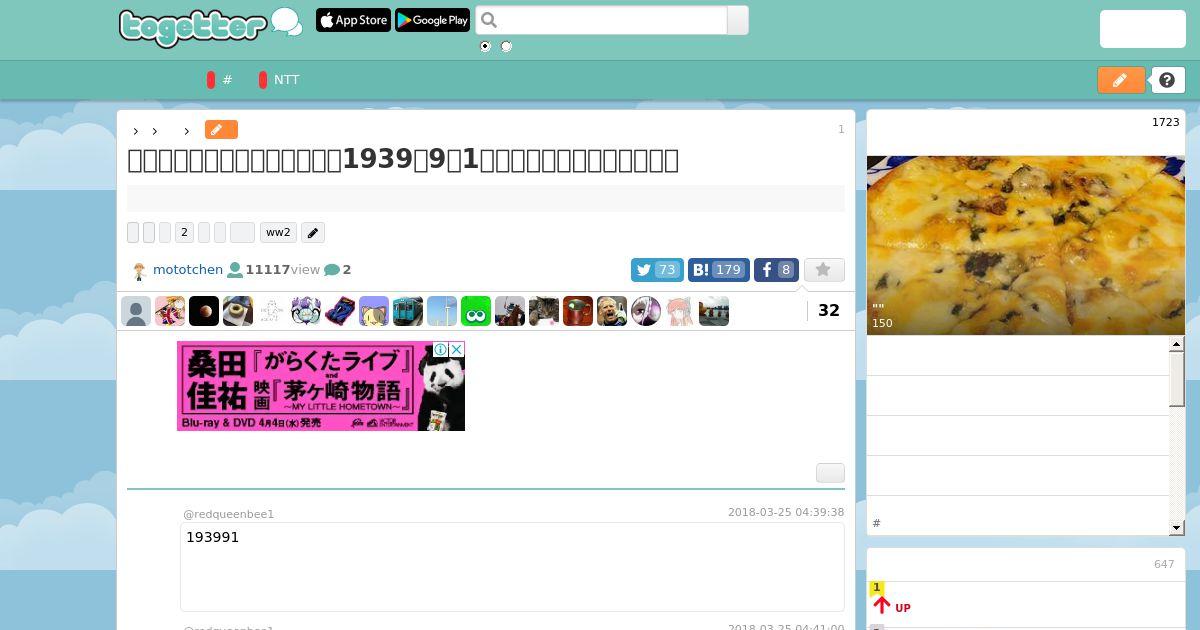
Task: Open the horse racing avatar
Action: click(x=510, y=311)
